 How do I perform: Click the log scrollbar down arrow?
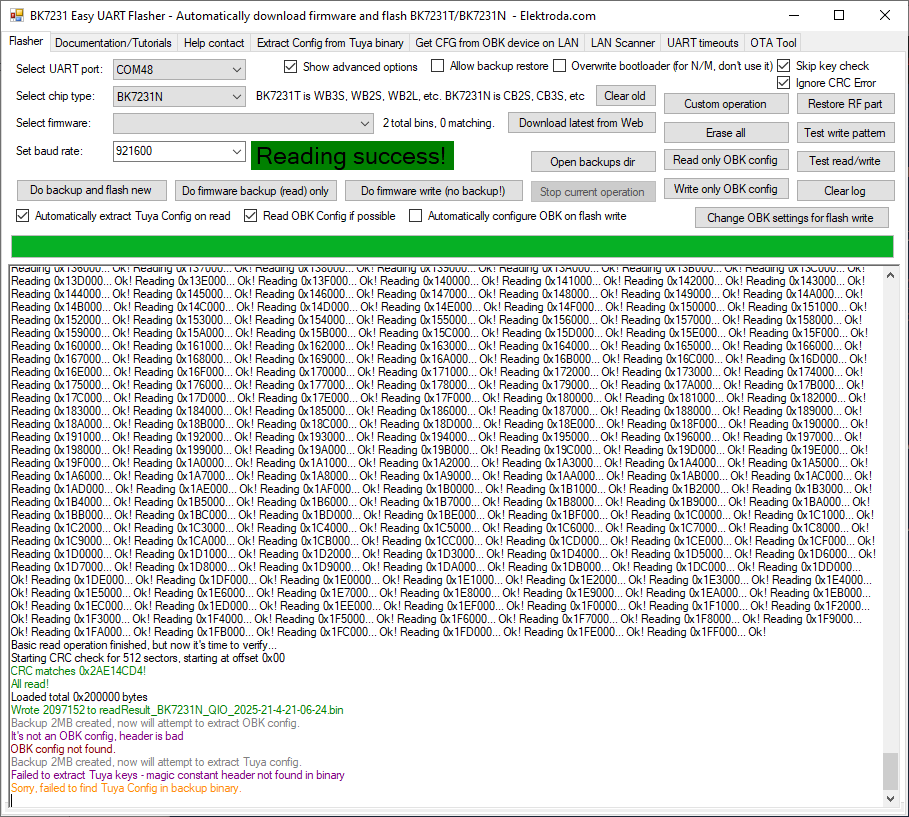tap(890, 799)
